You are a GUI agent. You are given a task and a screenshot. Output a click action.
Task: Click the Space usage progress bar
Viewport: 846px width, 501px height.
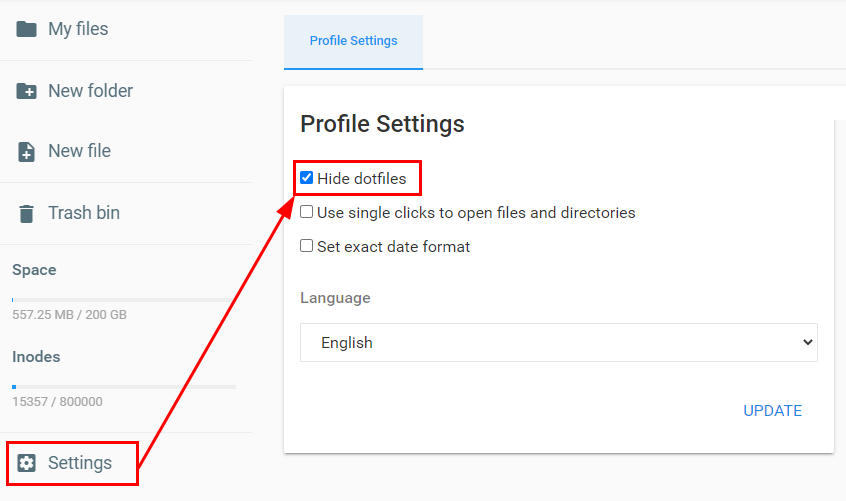(124, 299)
